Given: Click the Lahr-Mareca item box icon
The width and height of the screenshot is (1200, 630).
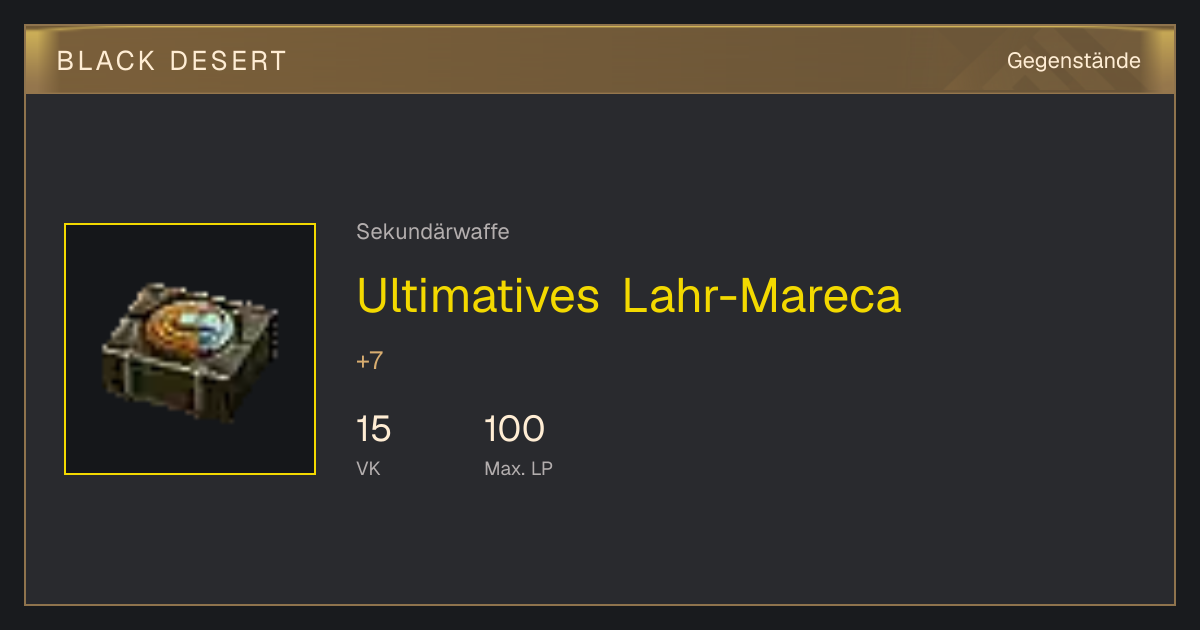Looking at the screenshot, I should 190,349.
